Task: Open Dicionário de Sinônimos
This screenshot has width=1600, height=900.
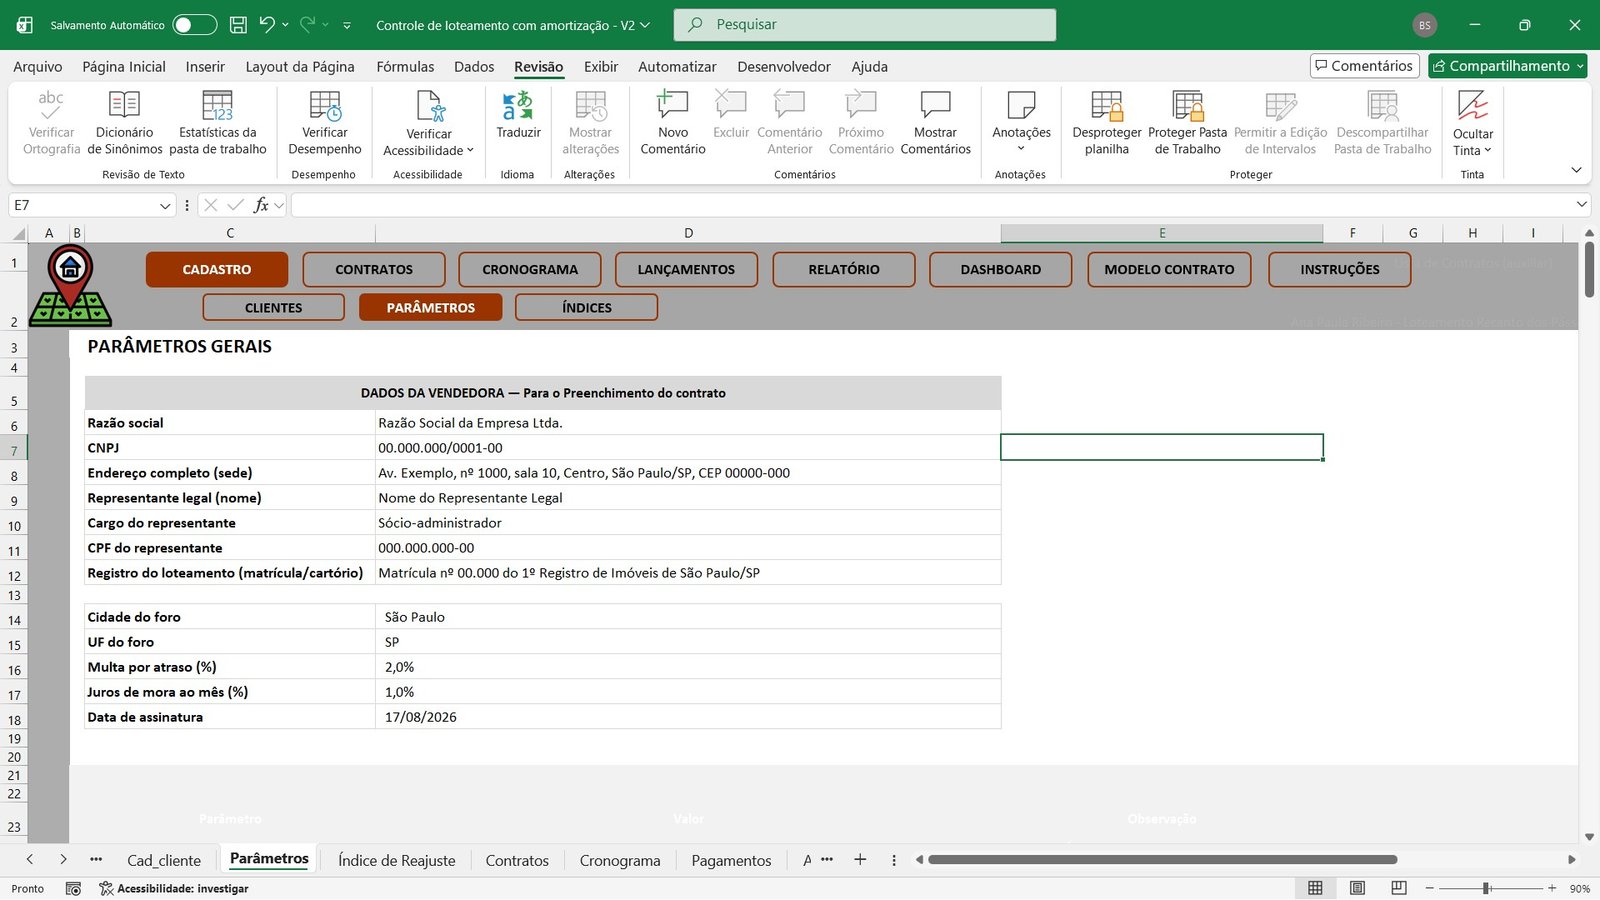Action: [124, 123]
